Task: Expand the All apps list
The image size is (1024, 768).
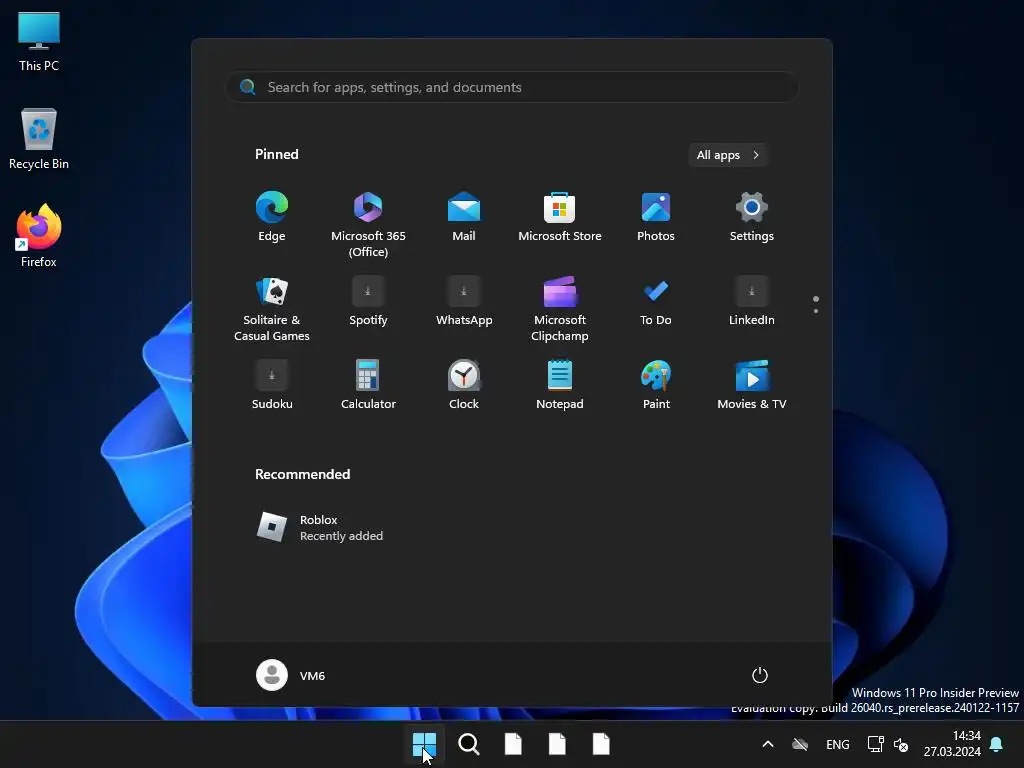Action: pos(728,155)
